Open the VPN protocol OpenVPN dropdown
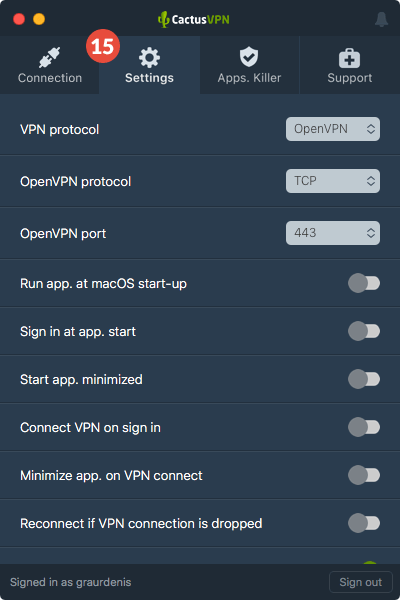 click(x=333, y=129)
